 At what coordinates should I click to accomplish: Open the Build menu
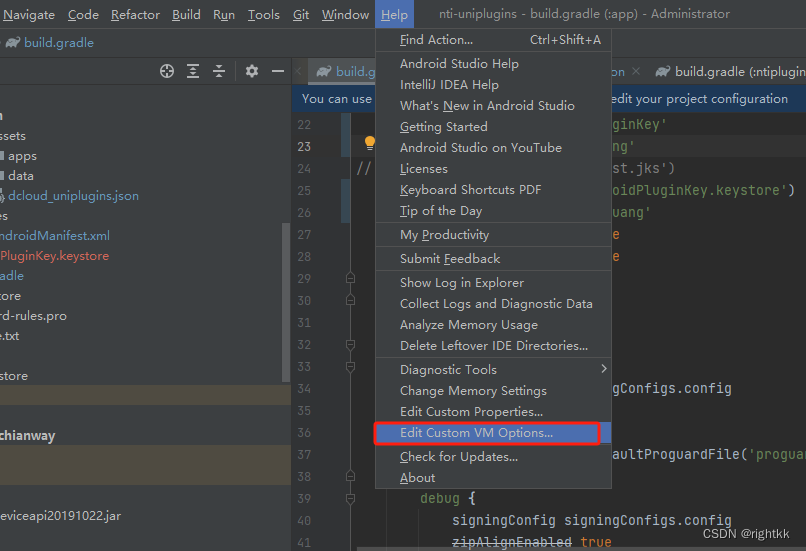(186, 15)
